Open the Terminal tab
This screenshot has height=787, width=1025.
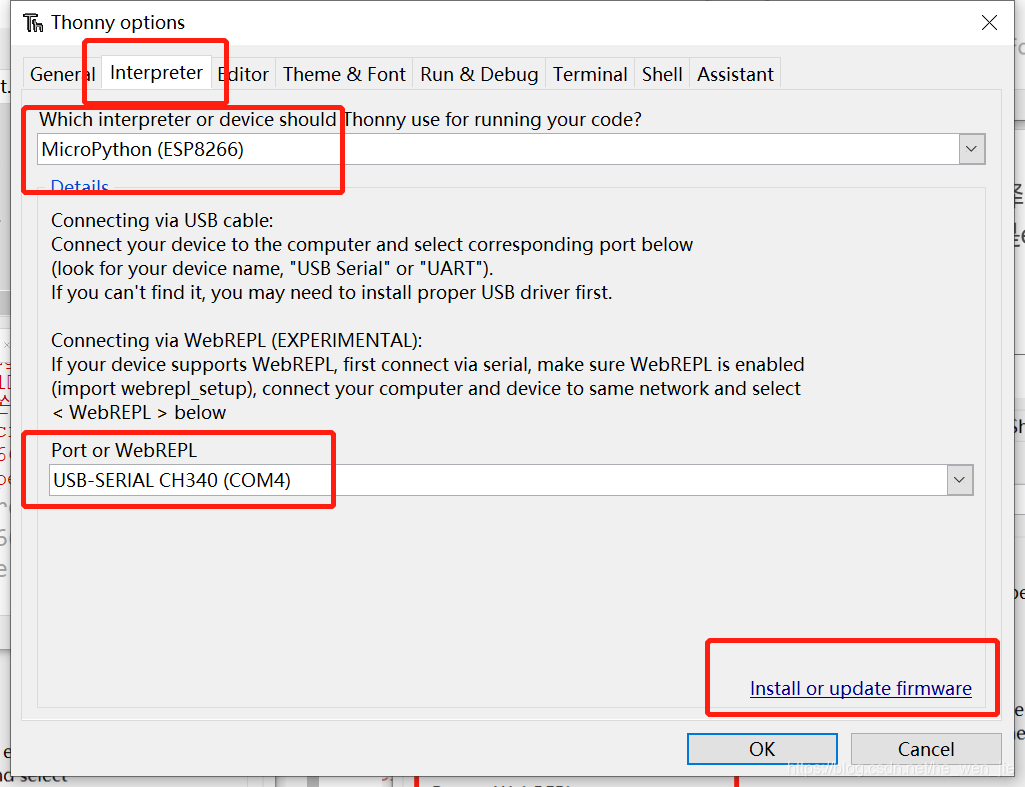[590, 74]
